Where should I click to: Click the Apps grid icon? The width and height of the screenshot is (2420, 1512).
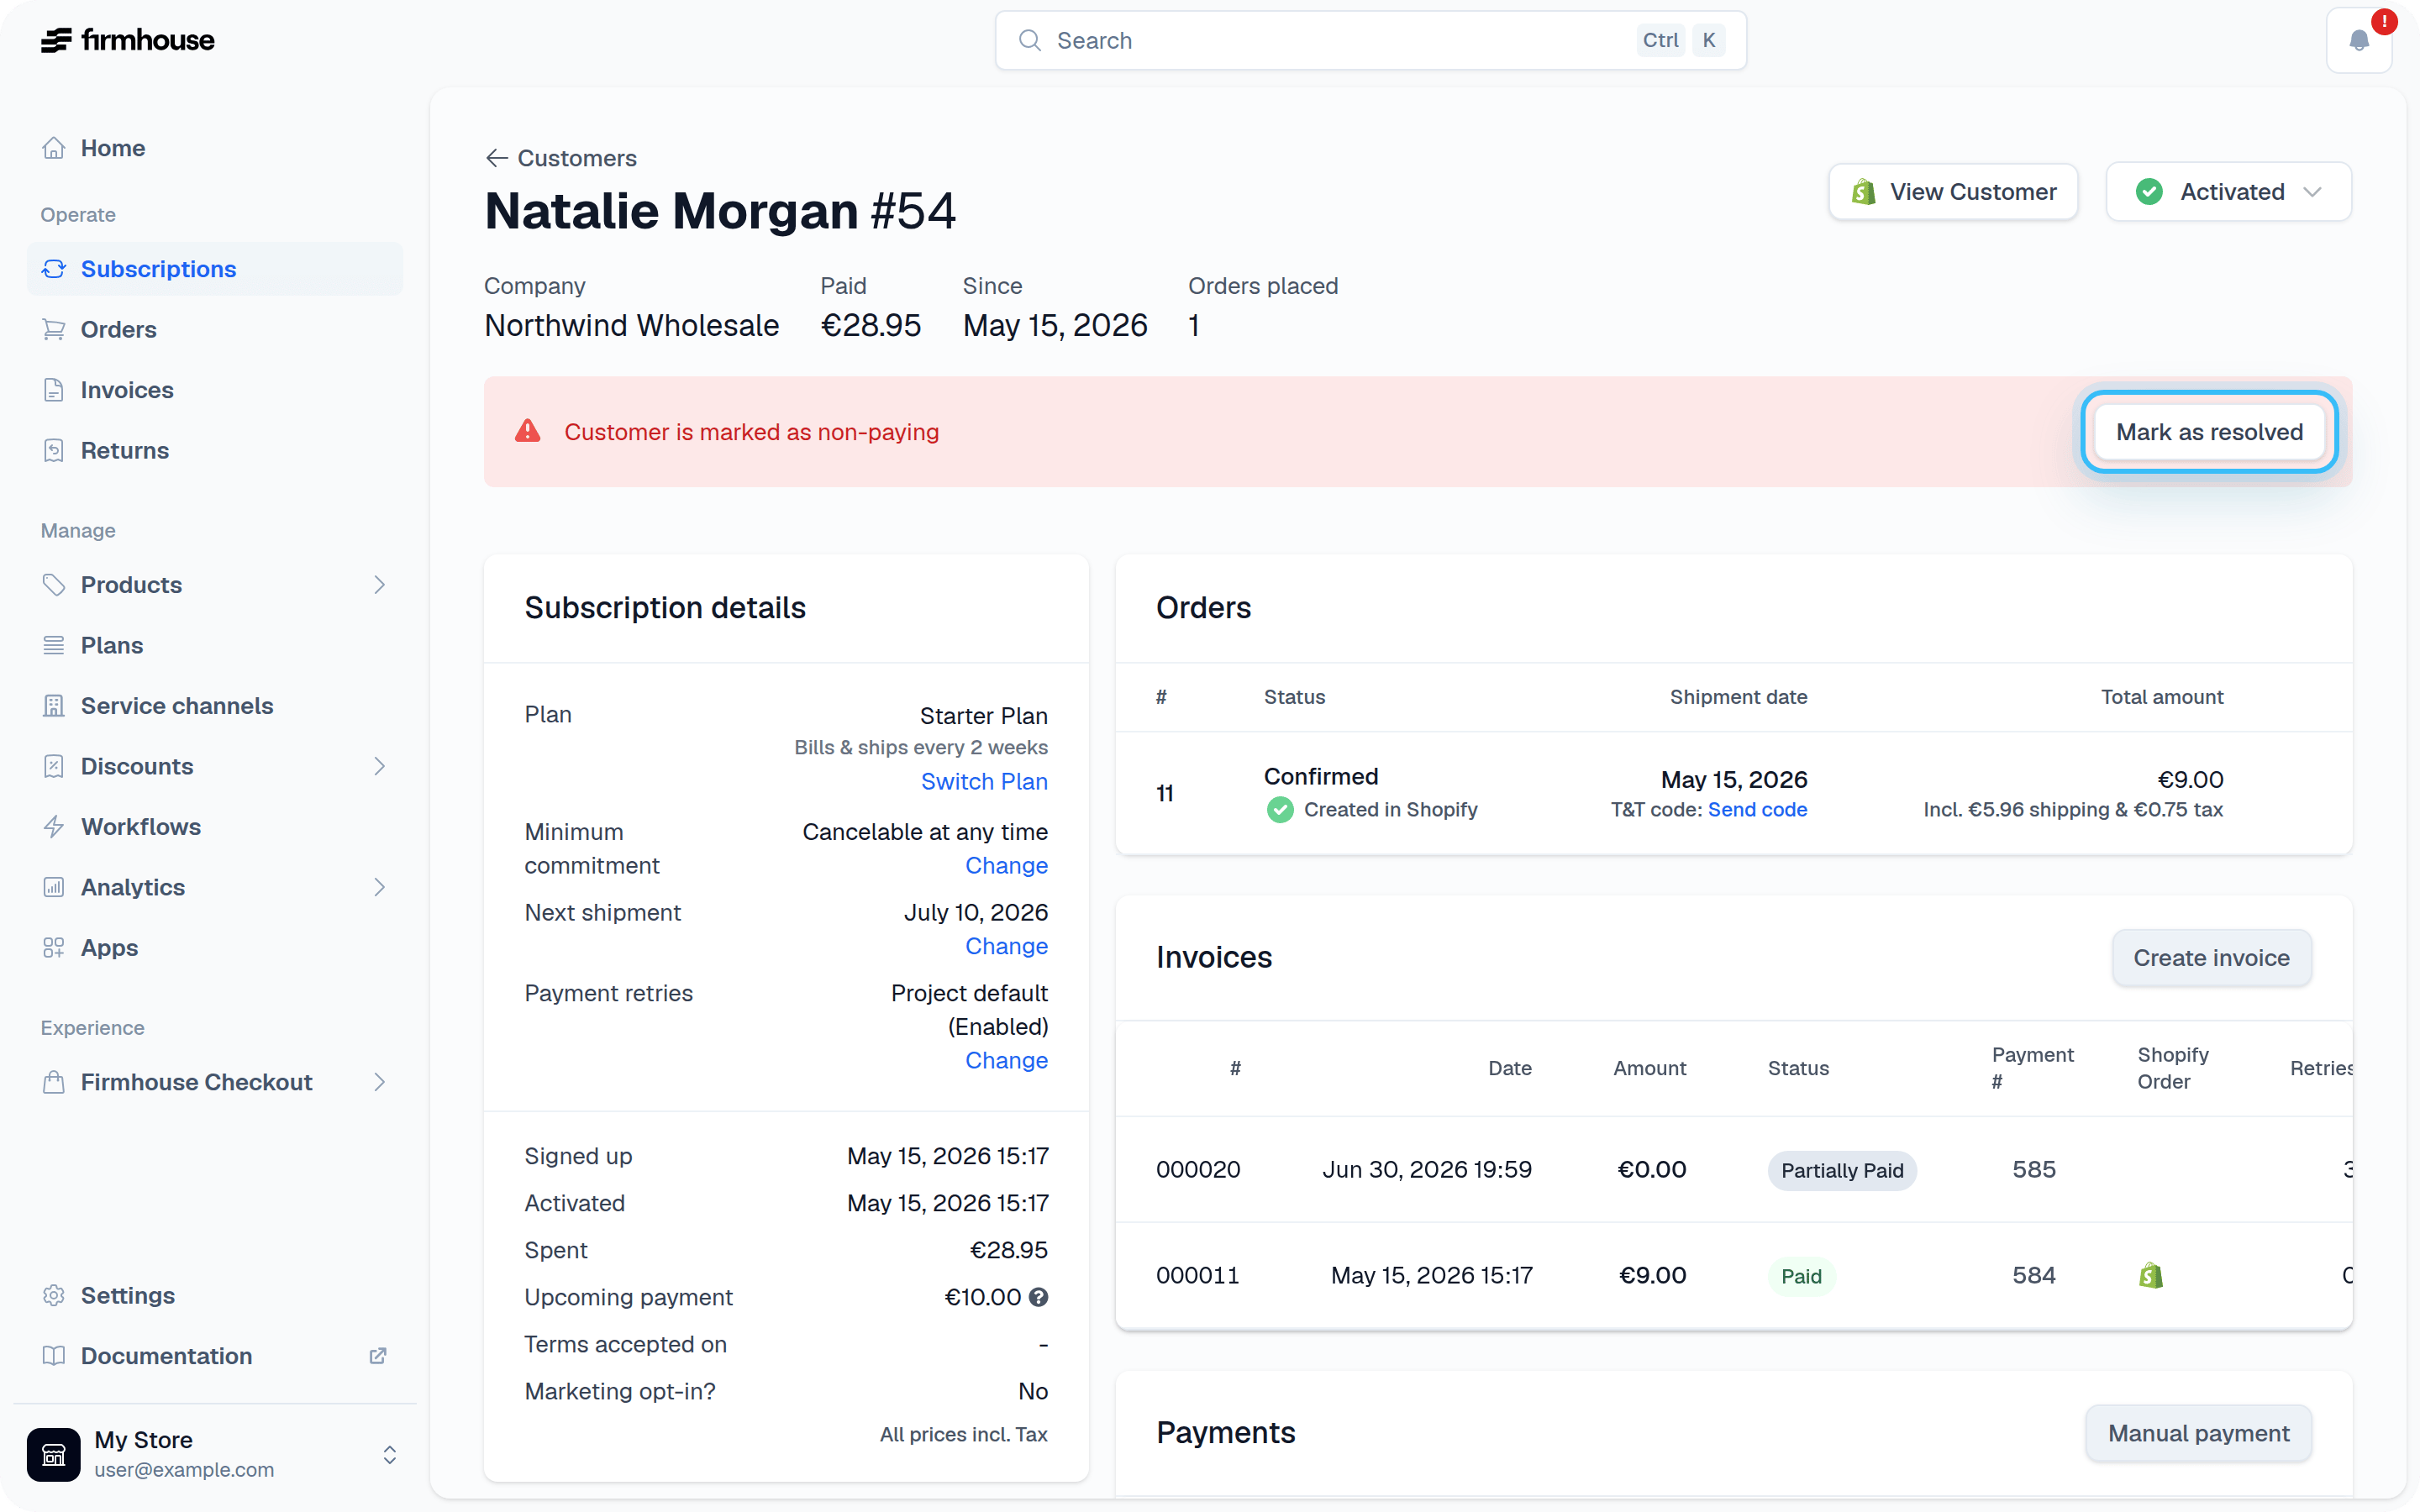click(x=54, y=948)
